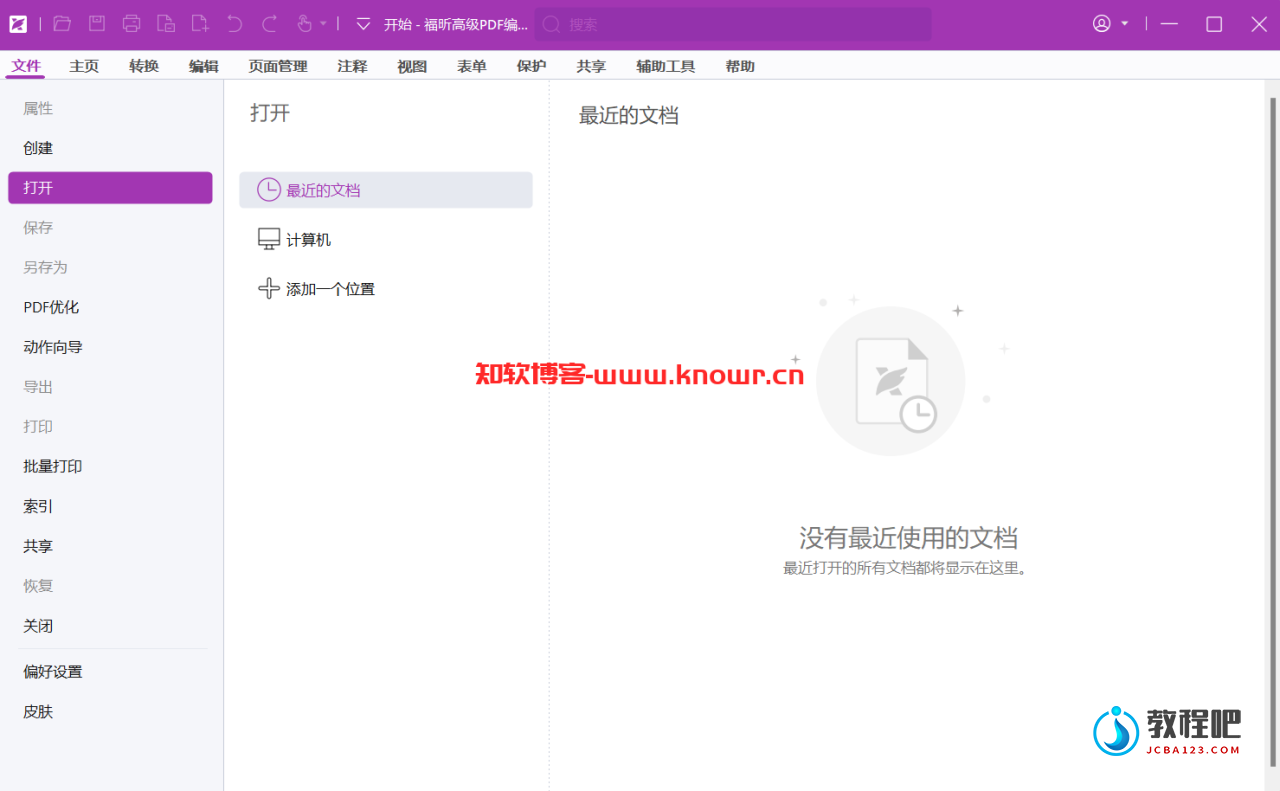Open 皮肤 from the sidebar
This screenshot has width=1280, height=791.
pos(110,712)
